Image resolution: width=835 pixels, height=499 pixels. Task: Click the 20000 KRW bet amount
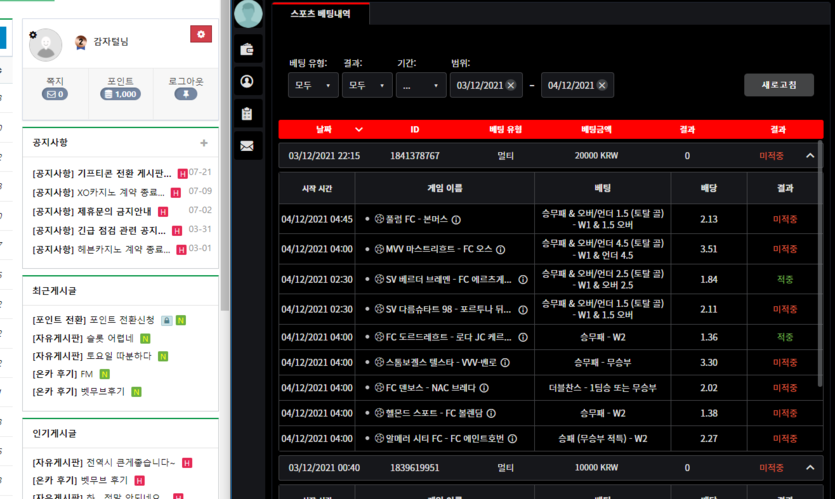pyautogui.click(x=596, y=156)
